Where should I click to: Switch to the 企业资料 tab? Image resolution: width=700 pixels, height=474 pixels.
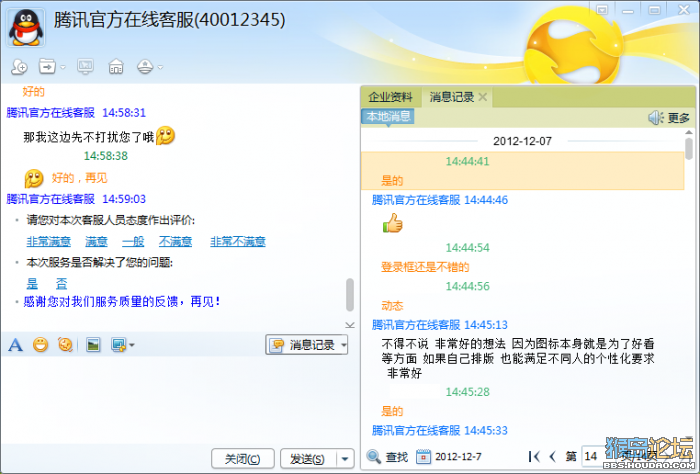(390, 97)
